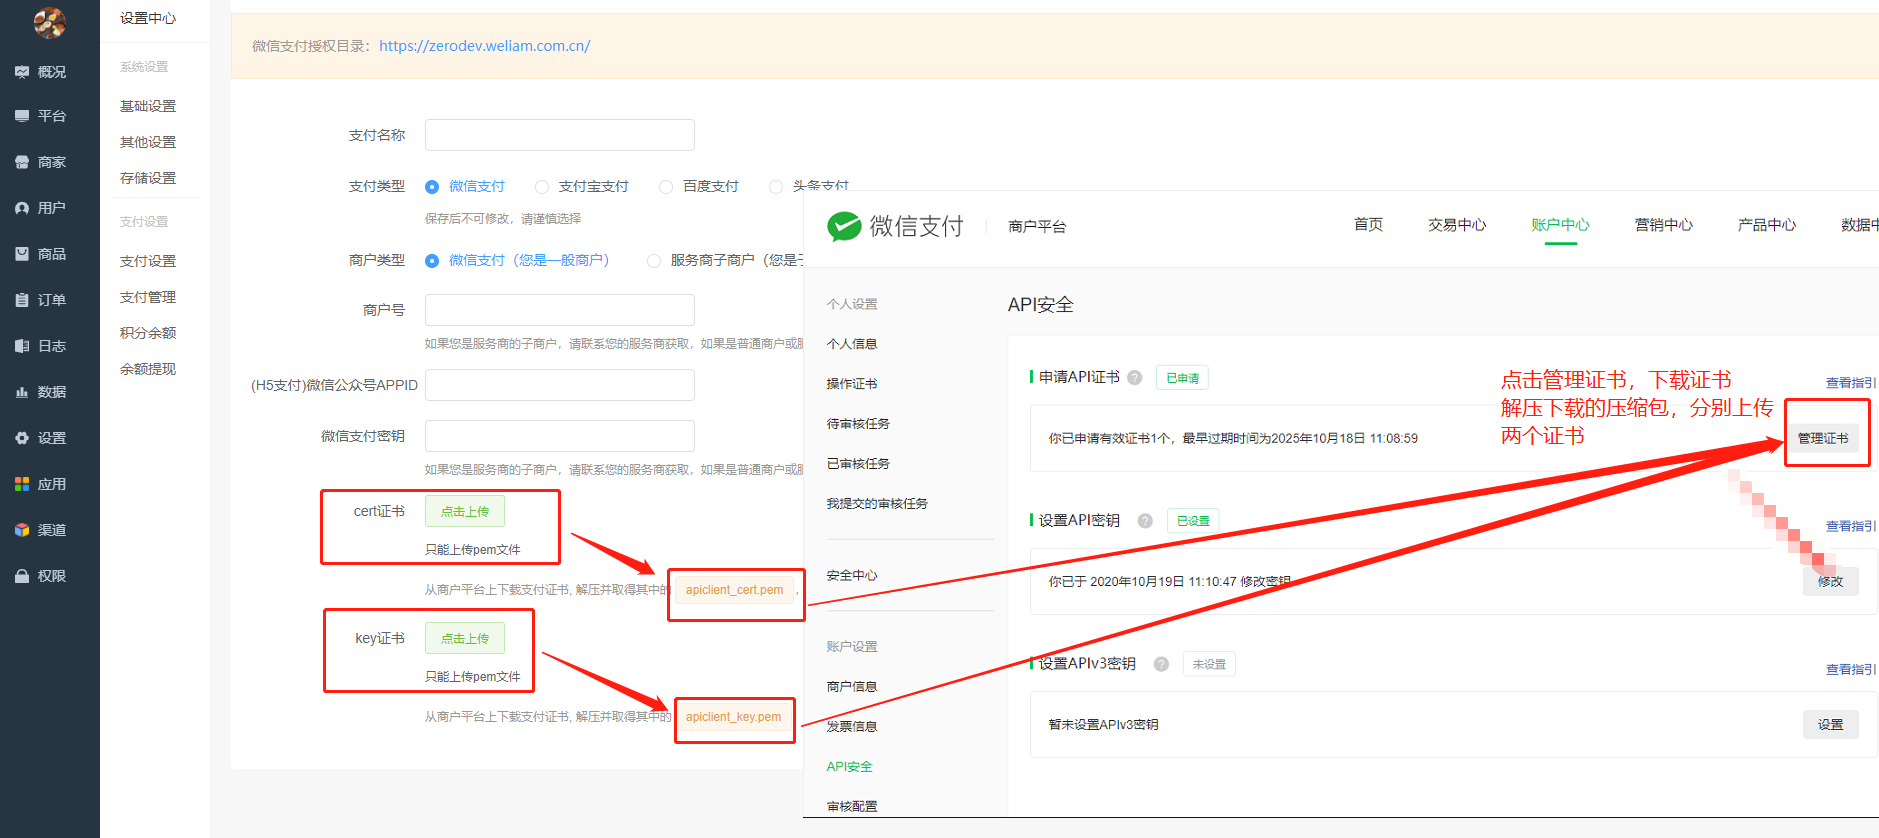Click the 权限 lock icon
Viewport: 1879px width, 838px height.
coord(22,576)
